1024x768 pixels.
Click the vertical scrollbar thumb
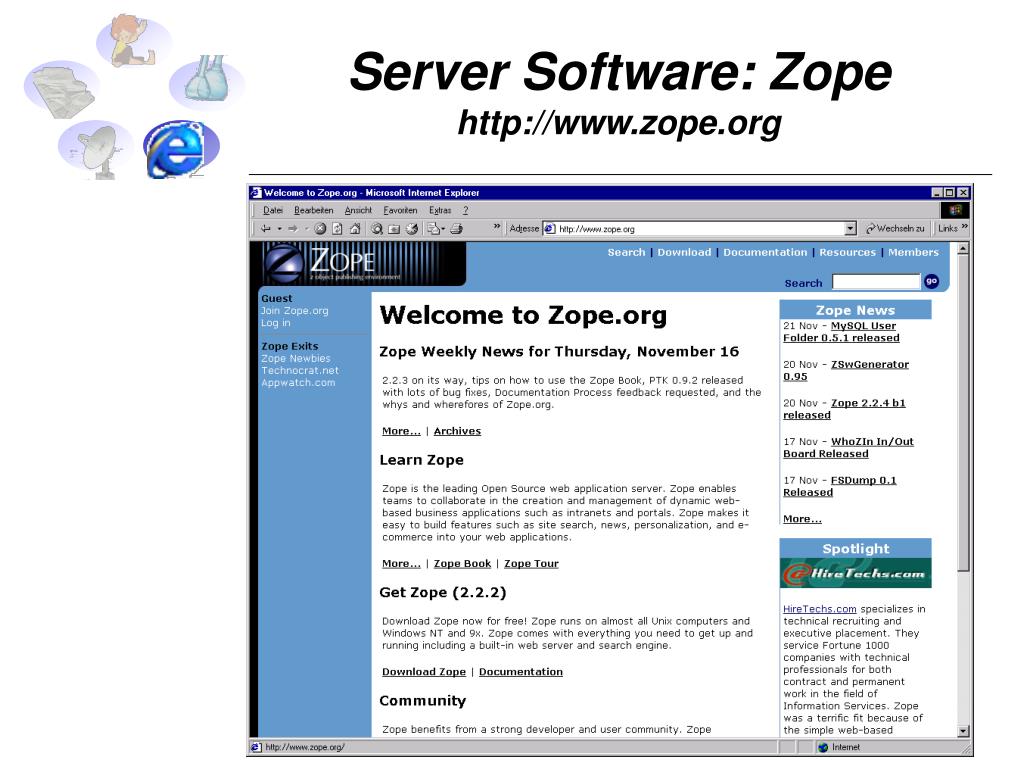click(x=963, y=413)
